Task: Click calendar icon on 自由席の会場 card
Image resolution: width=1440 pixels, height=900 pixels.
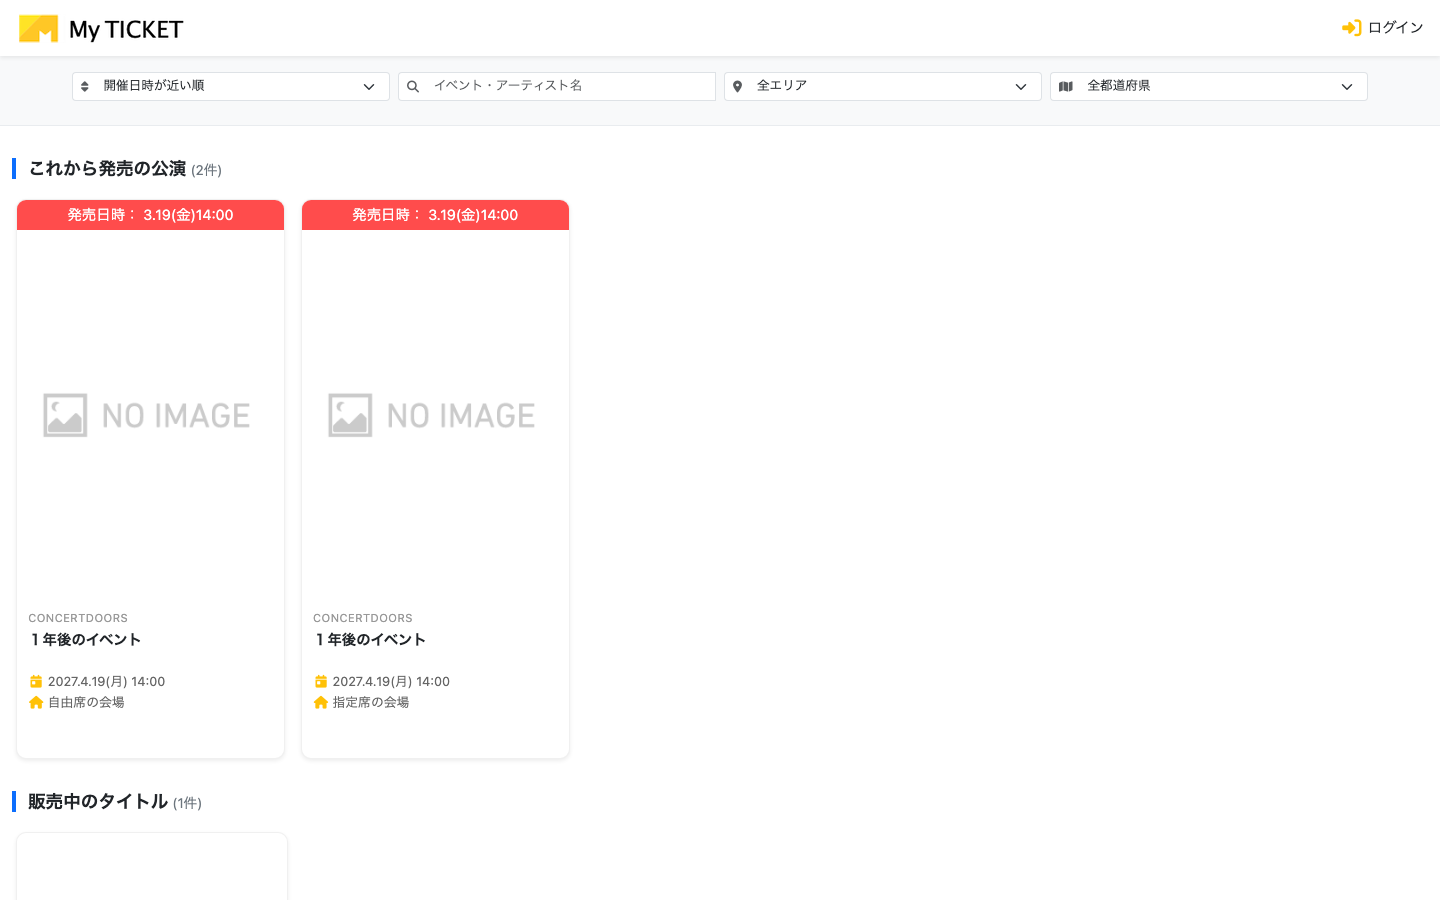Action: coord(36,681)
